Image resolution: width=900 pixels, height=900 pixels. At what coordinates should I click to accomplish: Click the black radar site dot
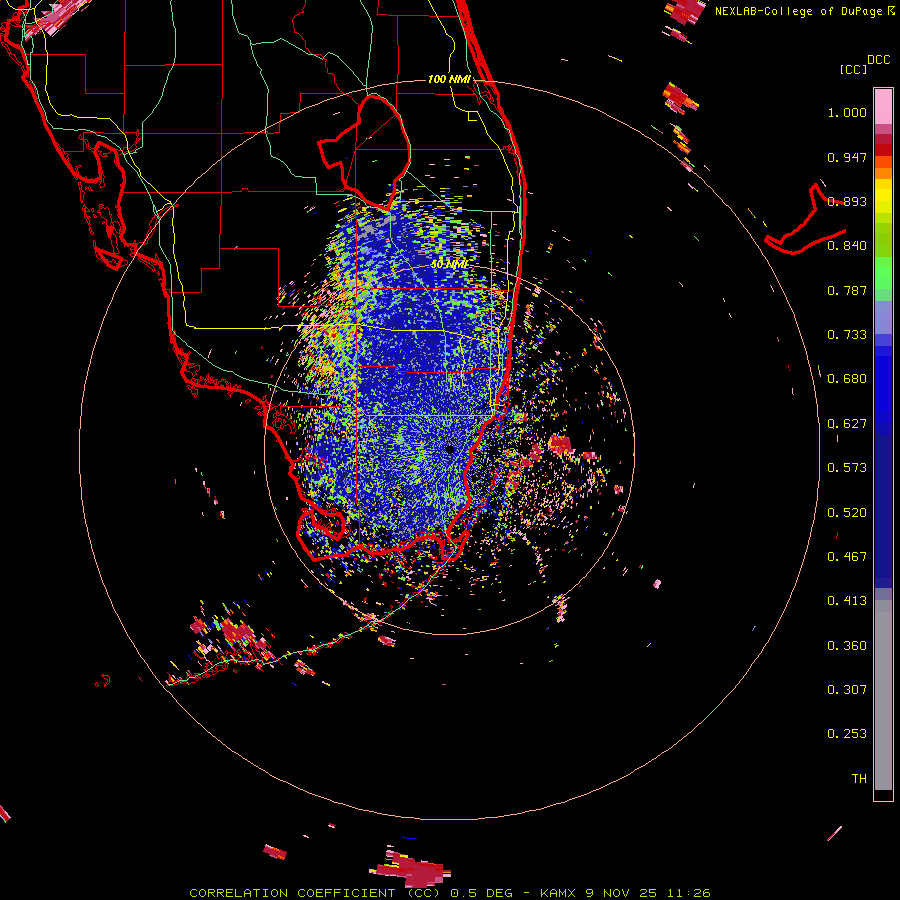coord(450,449)
